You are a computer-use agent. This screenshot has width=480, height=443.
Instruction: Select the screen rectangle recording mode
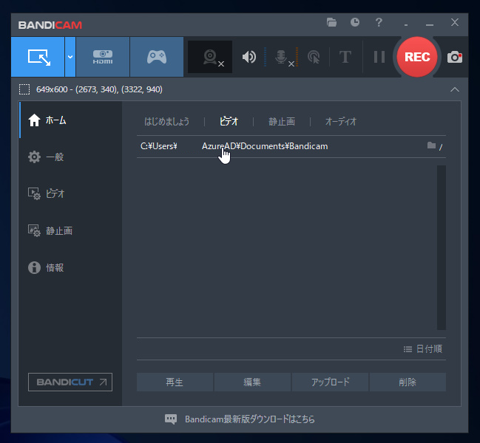[38, 57]
